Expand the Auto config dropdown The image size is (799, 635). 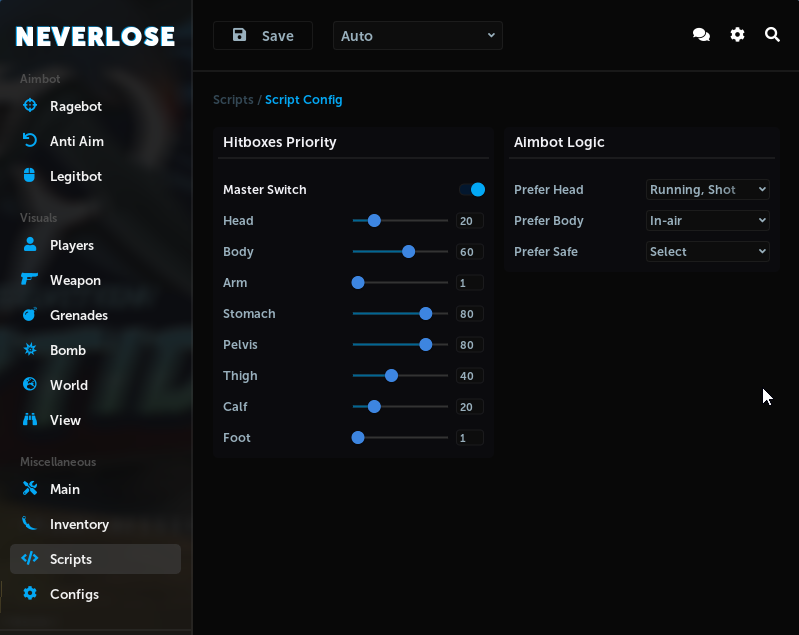[417, 36]
